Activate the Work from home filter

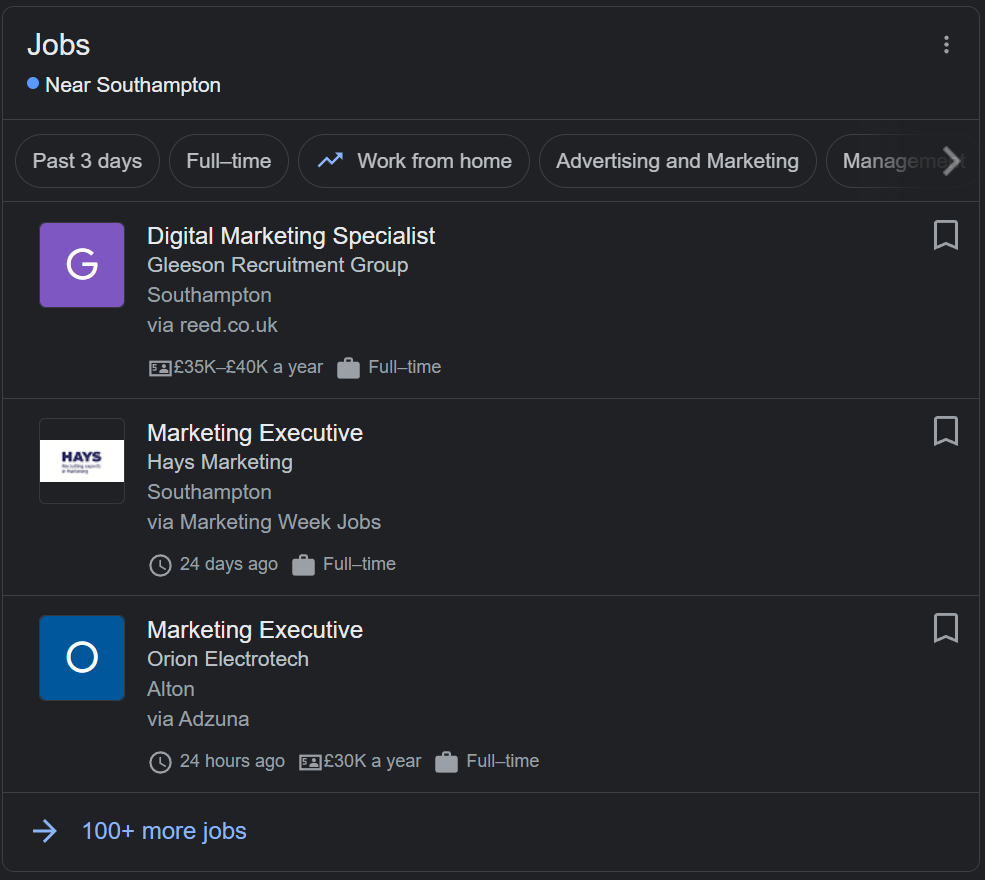tap(413, 160)
